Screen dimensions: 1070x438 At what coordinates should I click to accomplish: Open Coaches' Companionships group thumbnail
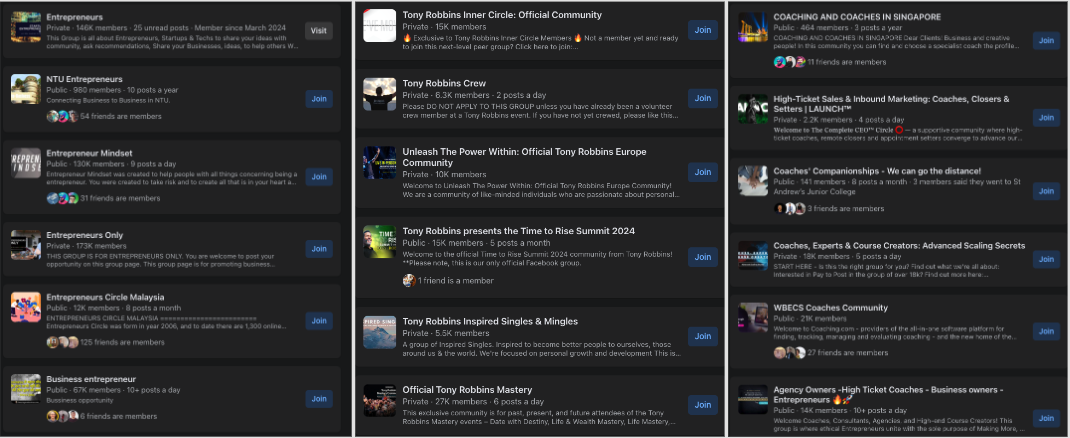click(x=753, y=181)
